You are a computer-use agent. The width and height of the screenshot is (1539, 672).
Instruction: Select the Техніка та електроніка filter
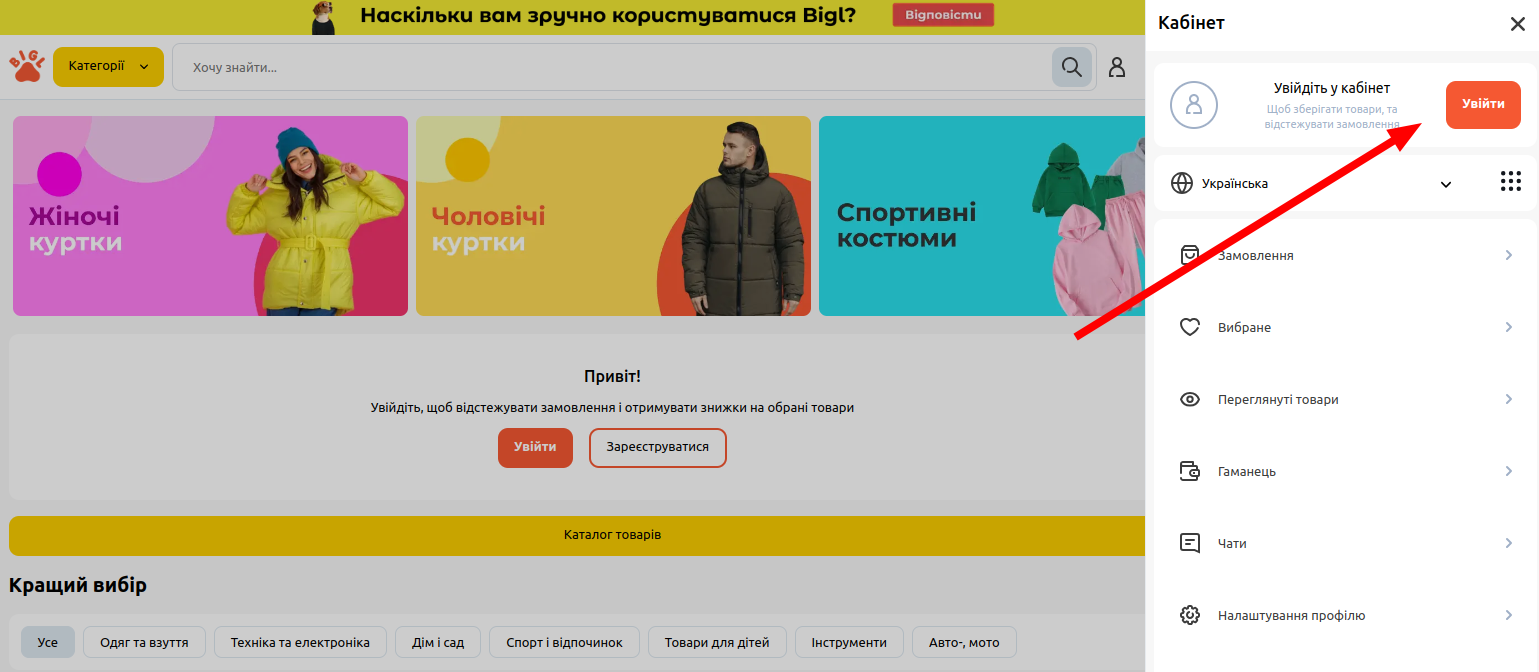click(x=300, y=642)
